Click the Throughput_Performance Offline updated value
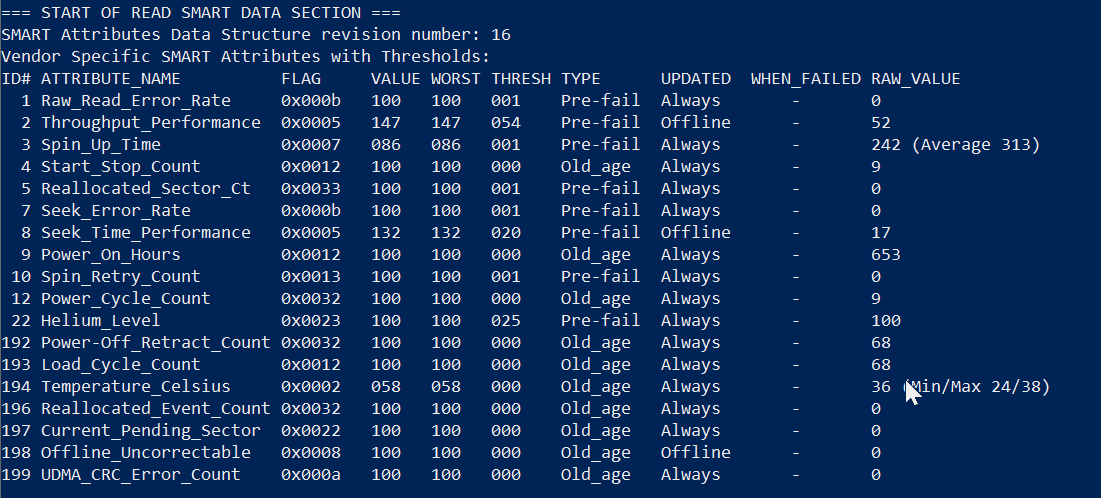The image size is (1101, 498). (x=695, y=123)
